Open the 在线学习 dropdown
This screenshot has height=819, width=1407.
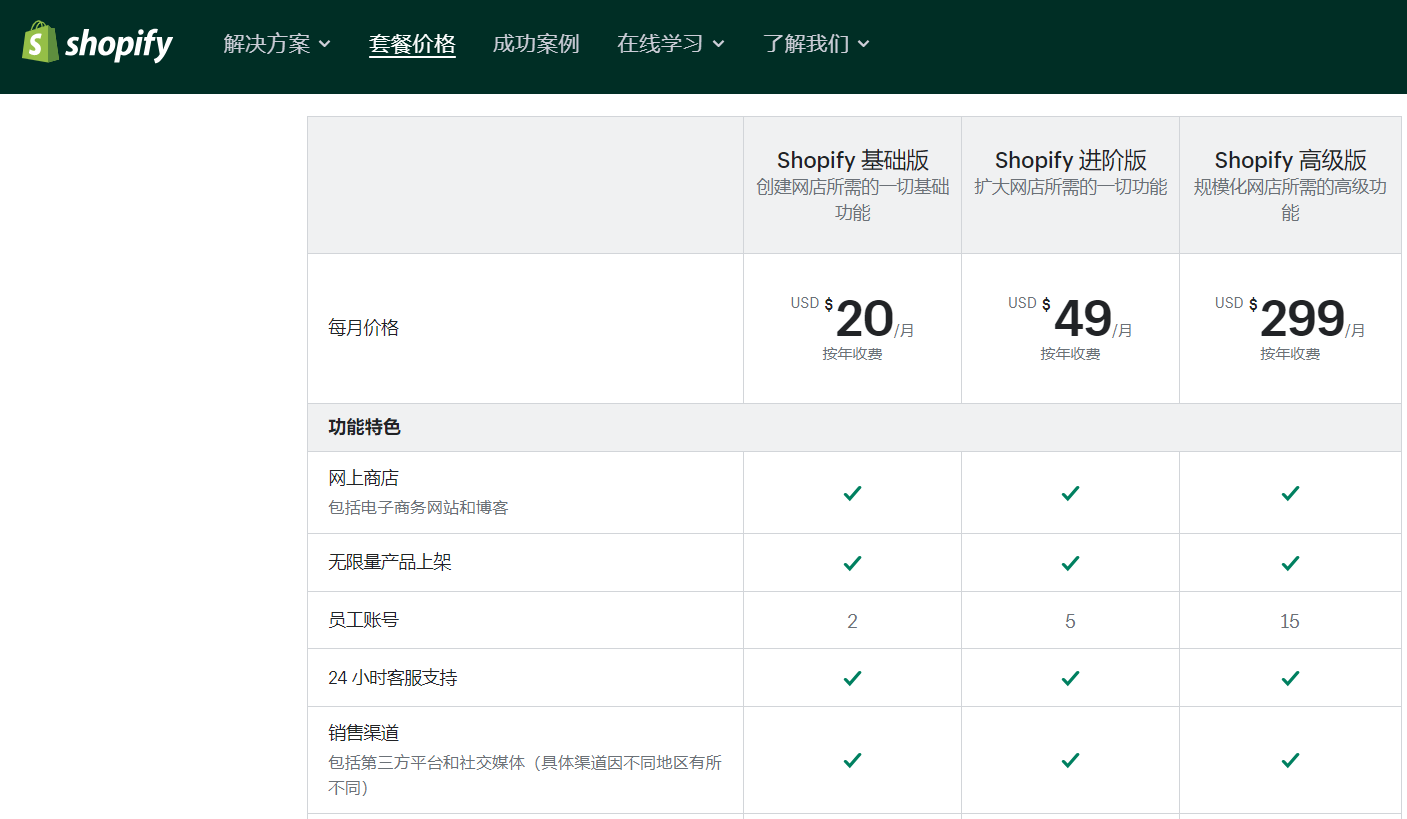671,44
